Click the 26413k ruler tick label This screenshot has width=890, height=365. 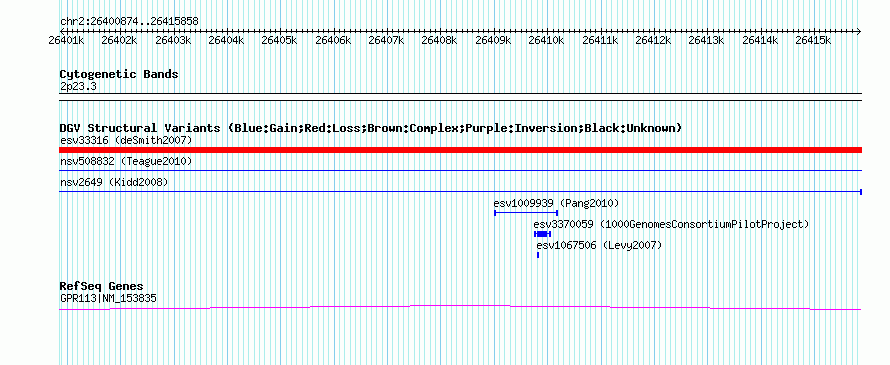(x=707, y=41)
